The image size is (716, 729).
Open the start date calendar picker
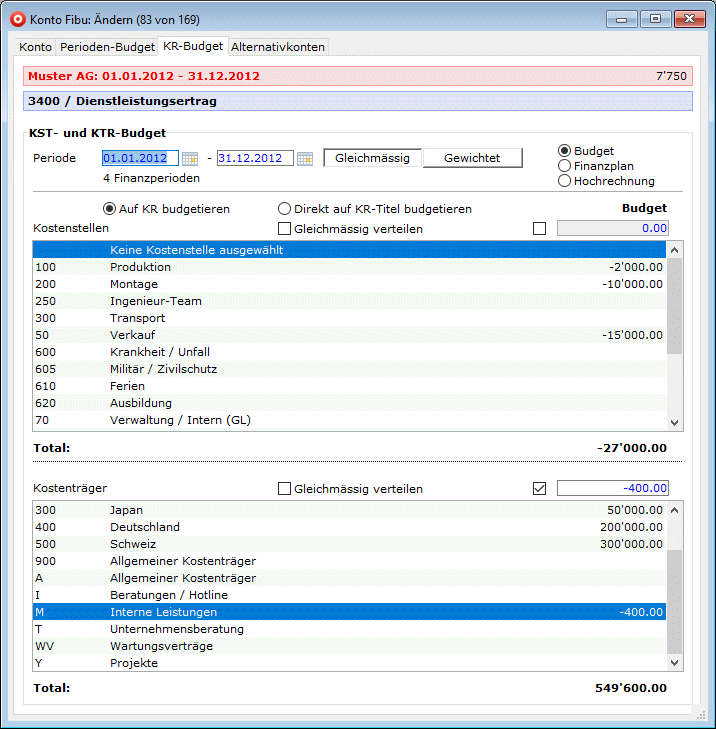190,158
